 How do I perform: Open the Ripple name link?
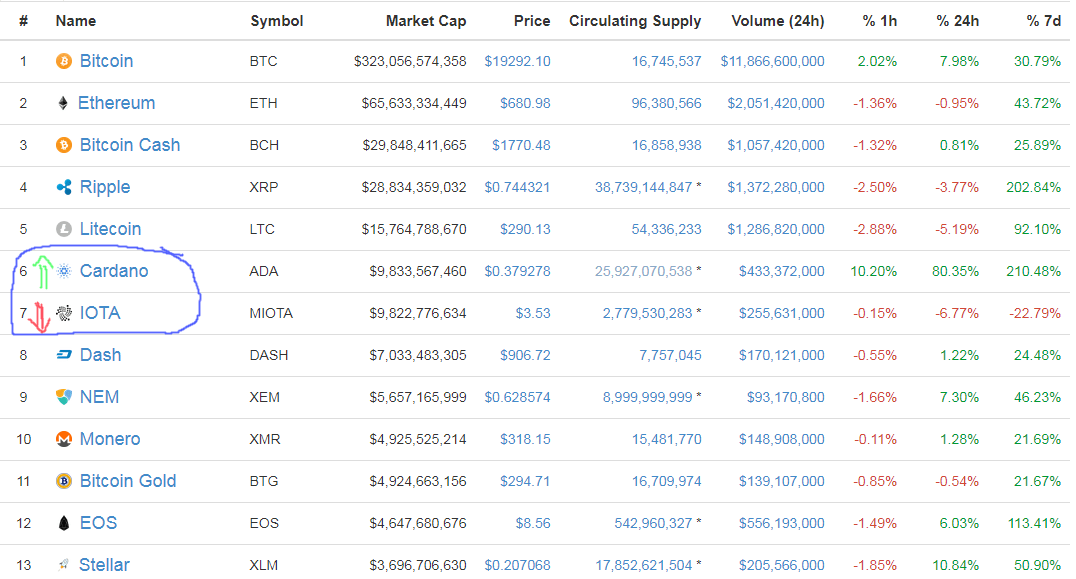point(105,187)
